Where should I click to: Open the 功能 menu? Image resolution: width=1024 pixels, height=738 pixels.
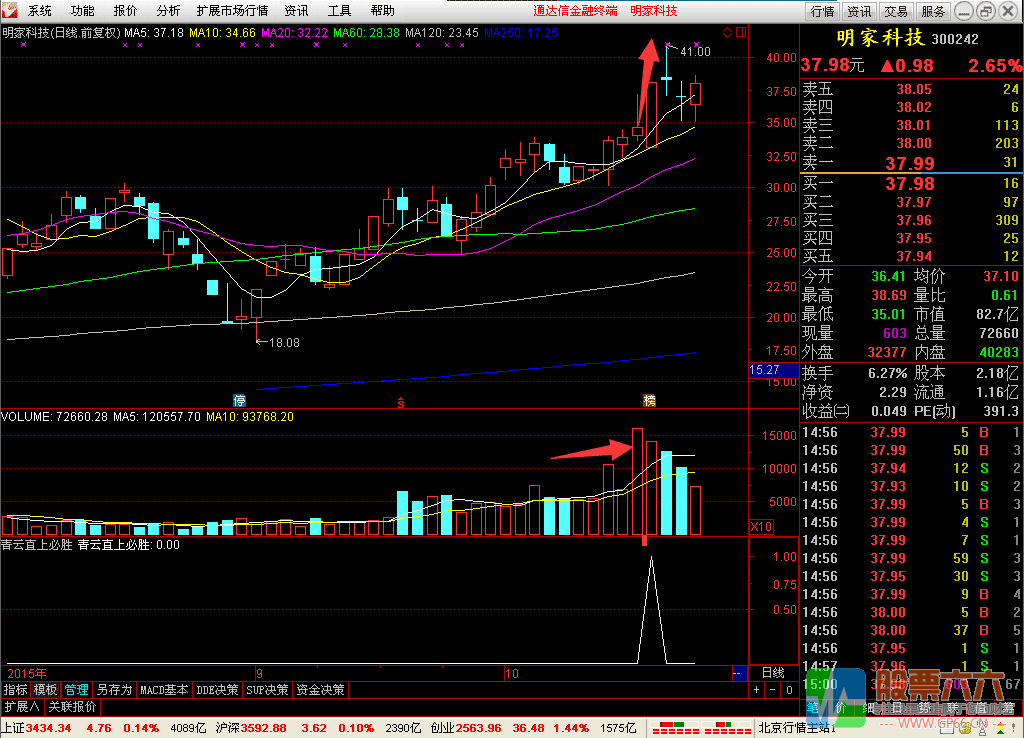(82, 10)
